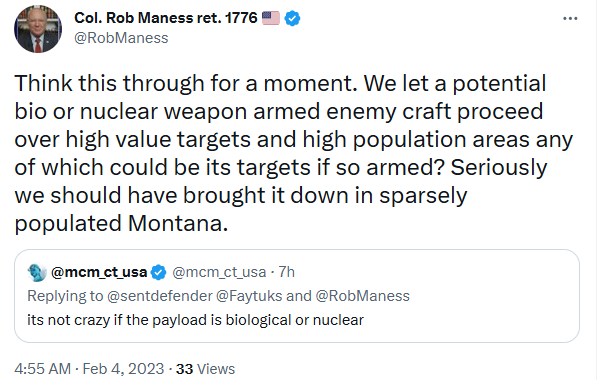Click the main tweet text body

coord(294,153)
